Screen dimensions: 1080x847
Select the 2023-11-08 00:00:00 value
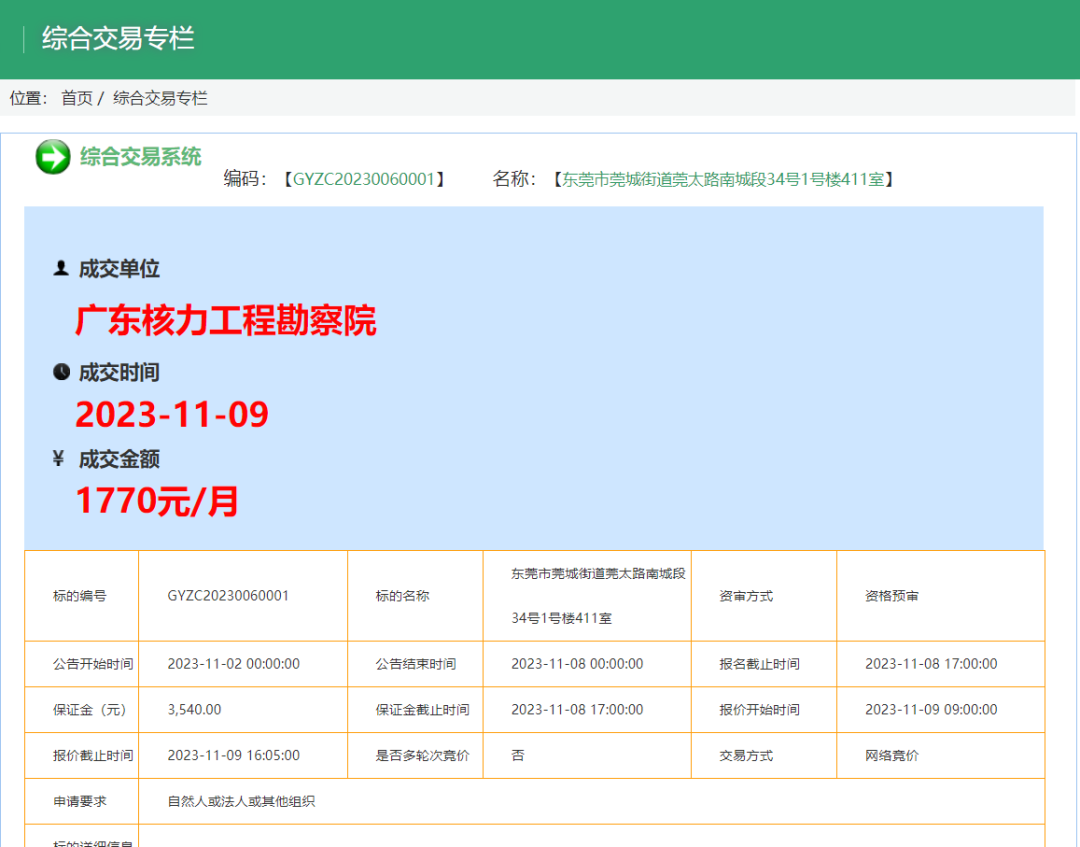pos(577,664)
